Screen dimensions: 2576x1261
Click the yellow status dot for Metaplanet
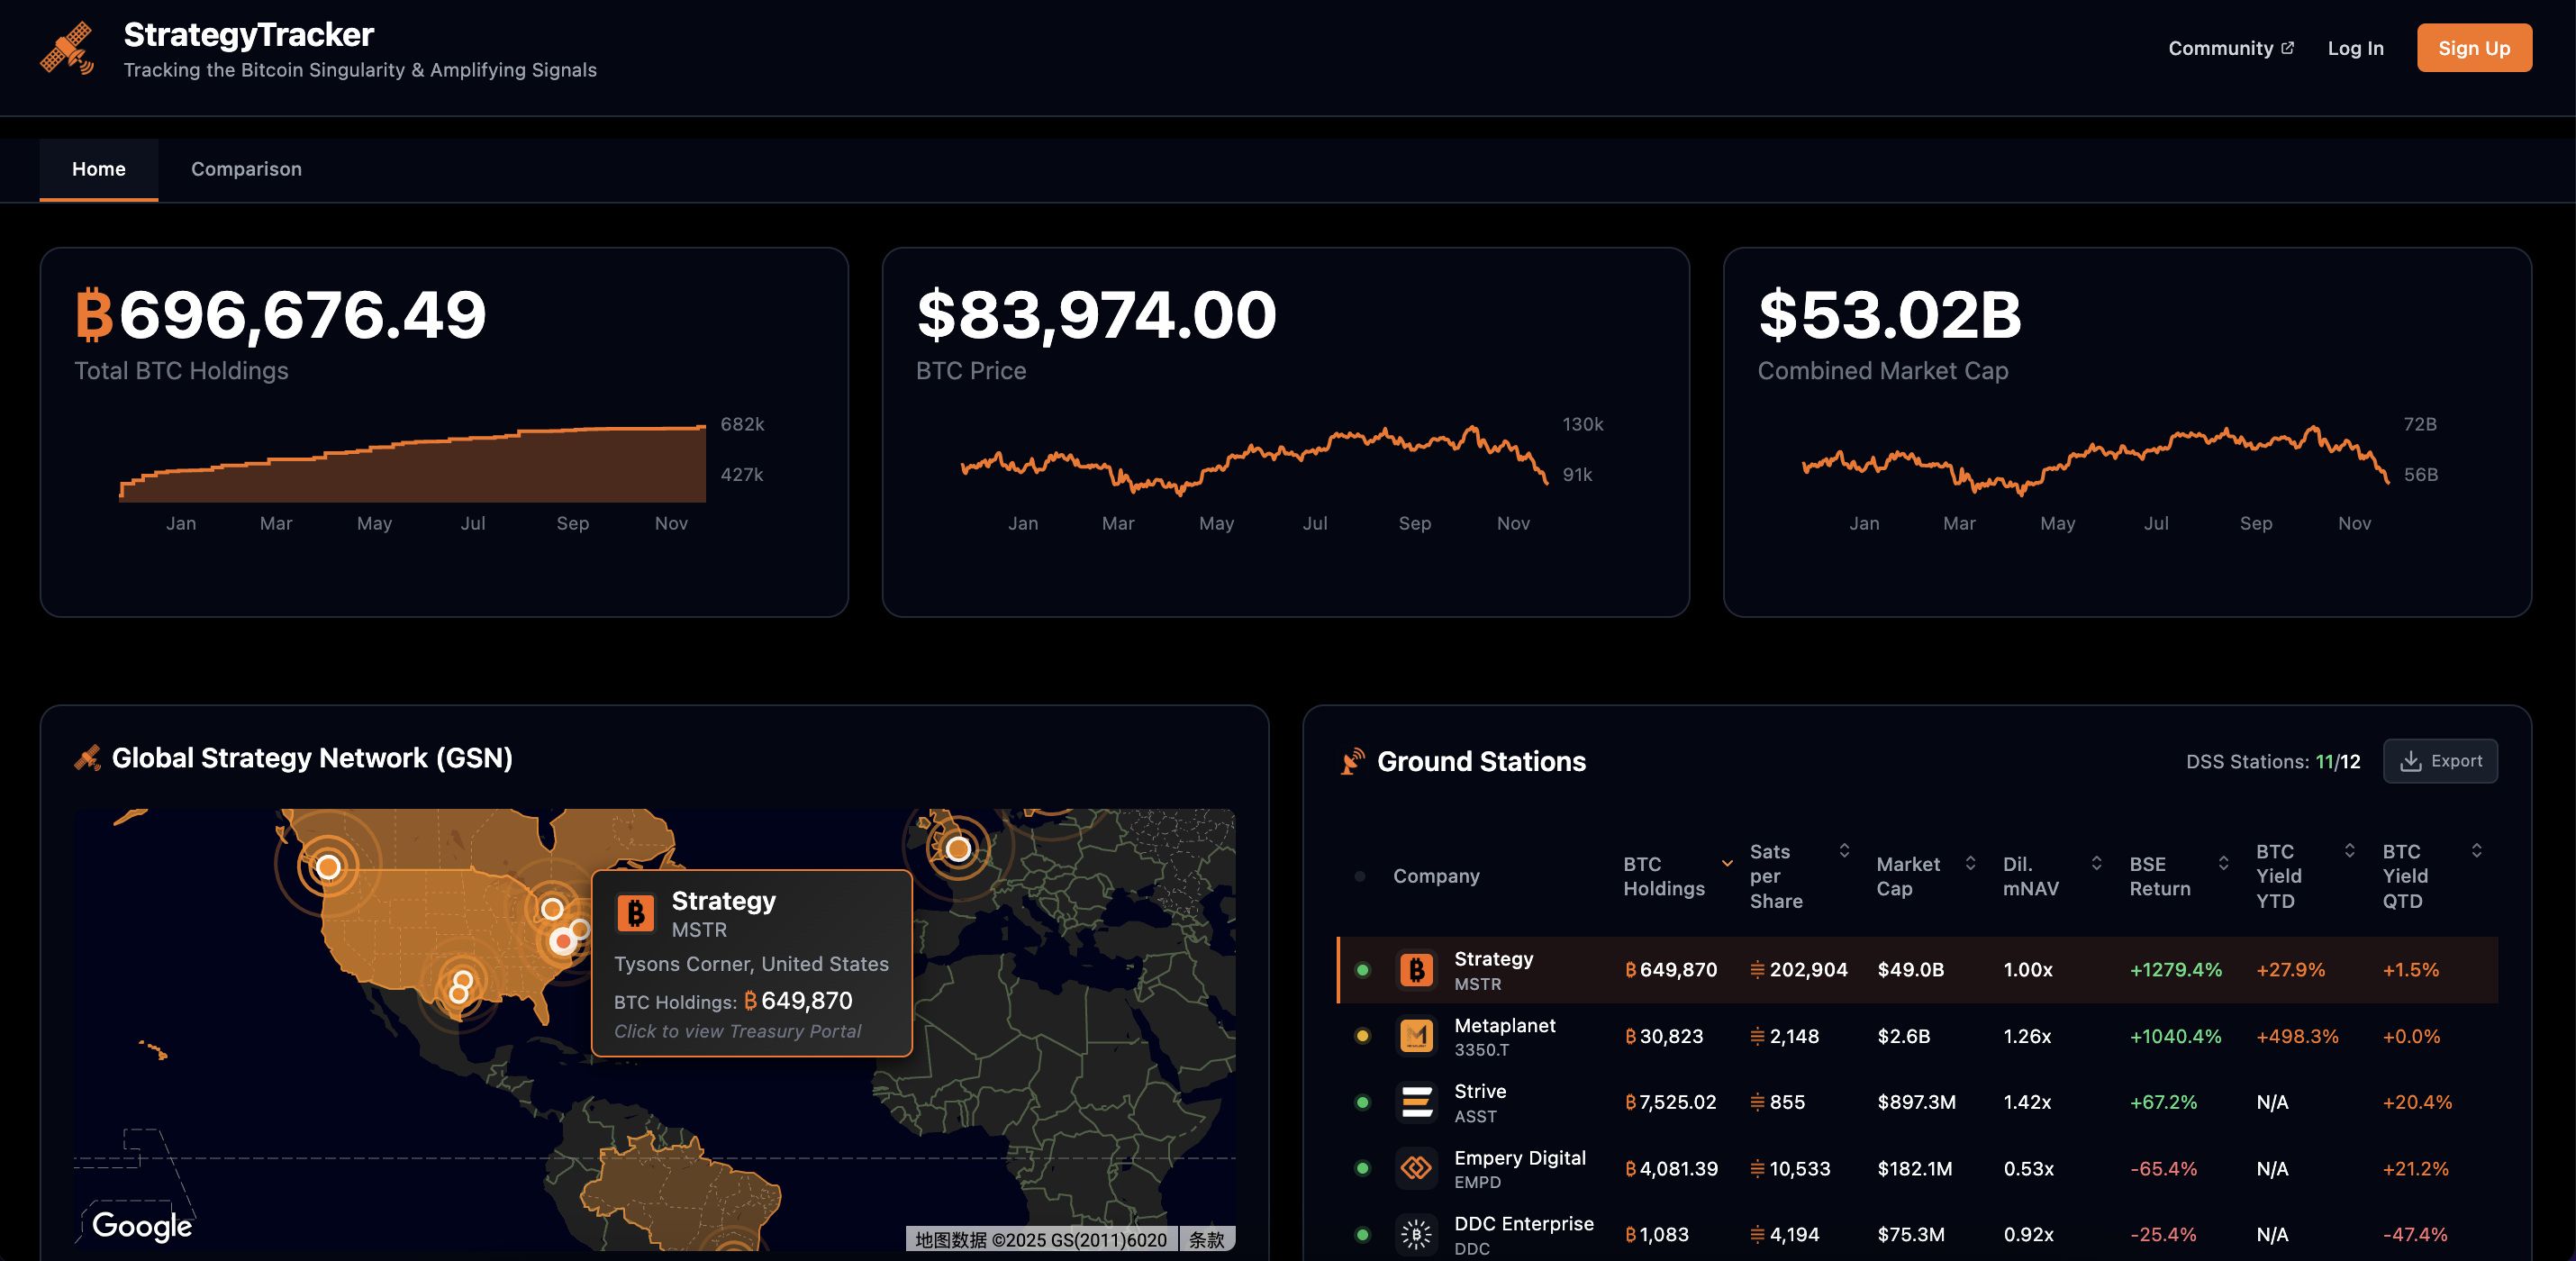(x=1362, y=1035)
